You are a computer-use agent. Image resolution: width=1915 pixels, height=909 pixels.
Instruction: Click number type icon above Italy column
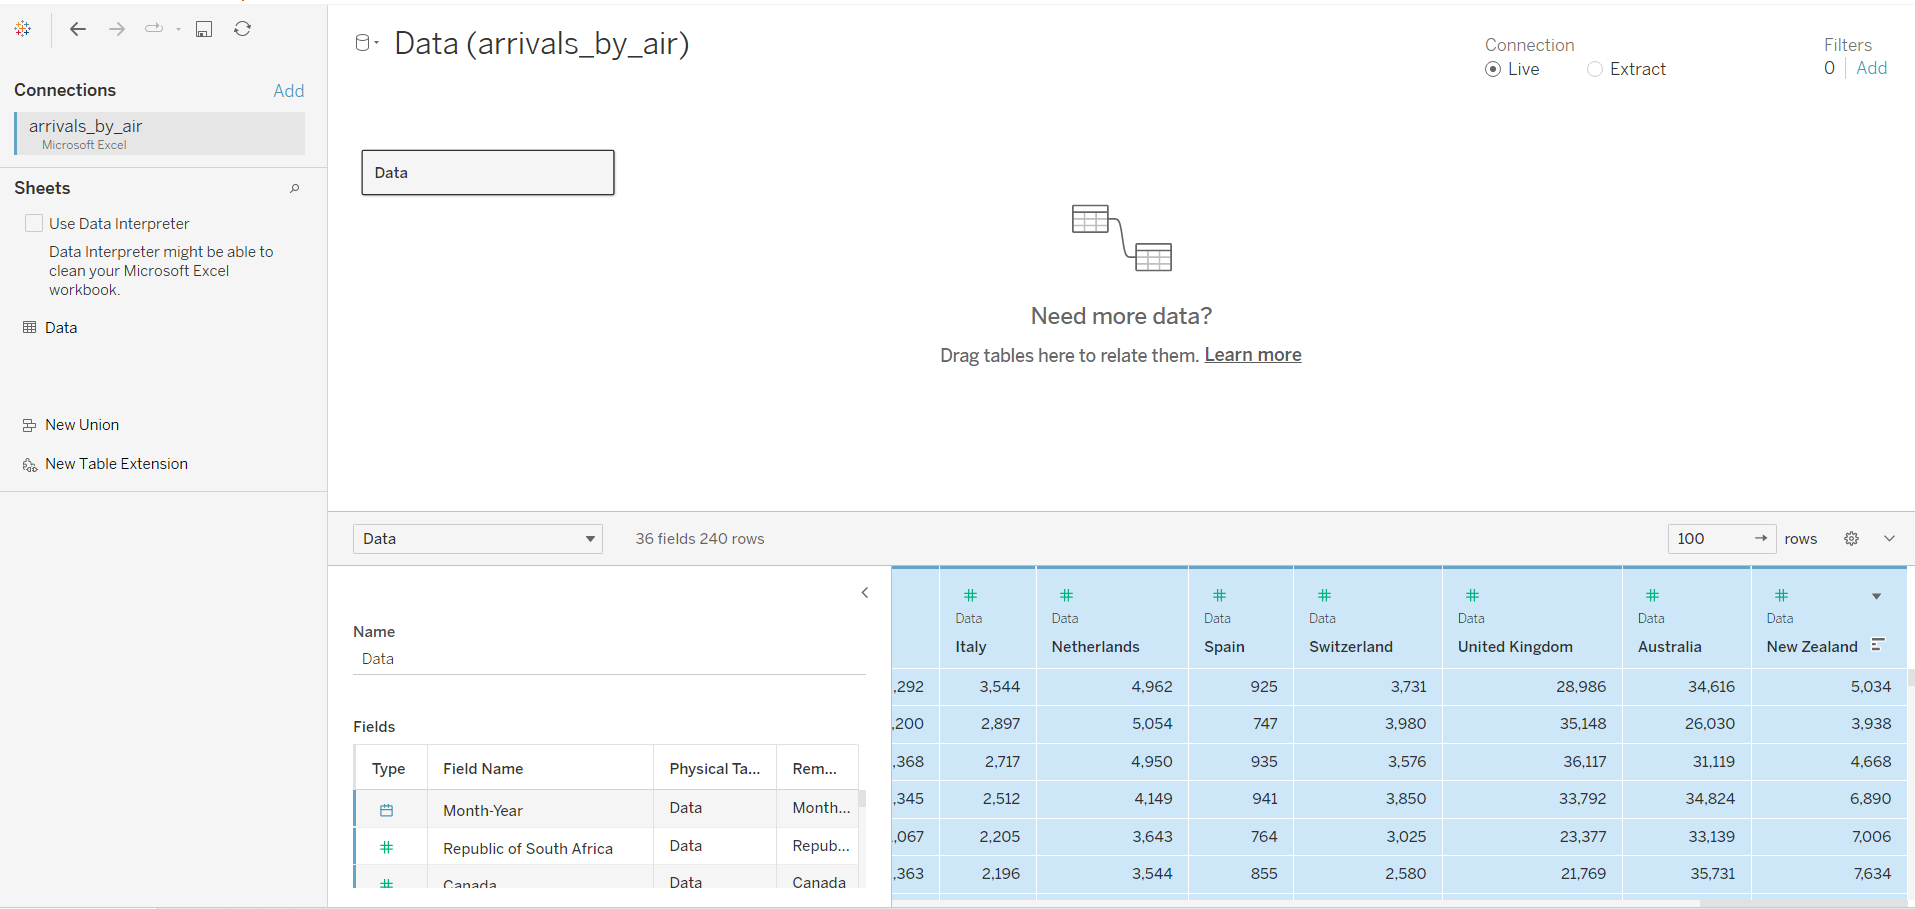(970, 596)
